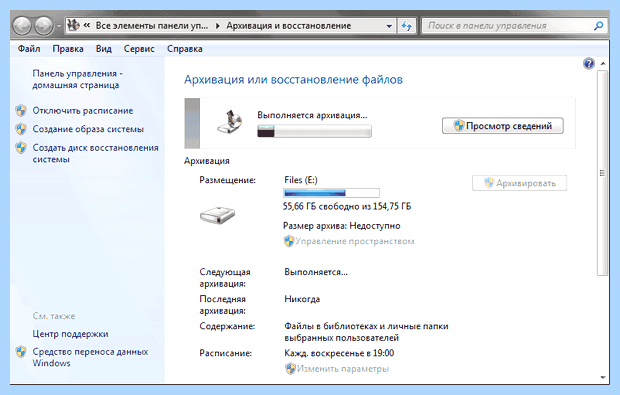Click the Back navigation arrow button
The width and height of the screenshot is (620, 395).
[x=22, y=26]
